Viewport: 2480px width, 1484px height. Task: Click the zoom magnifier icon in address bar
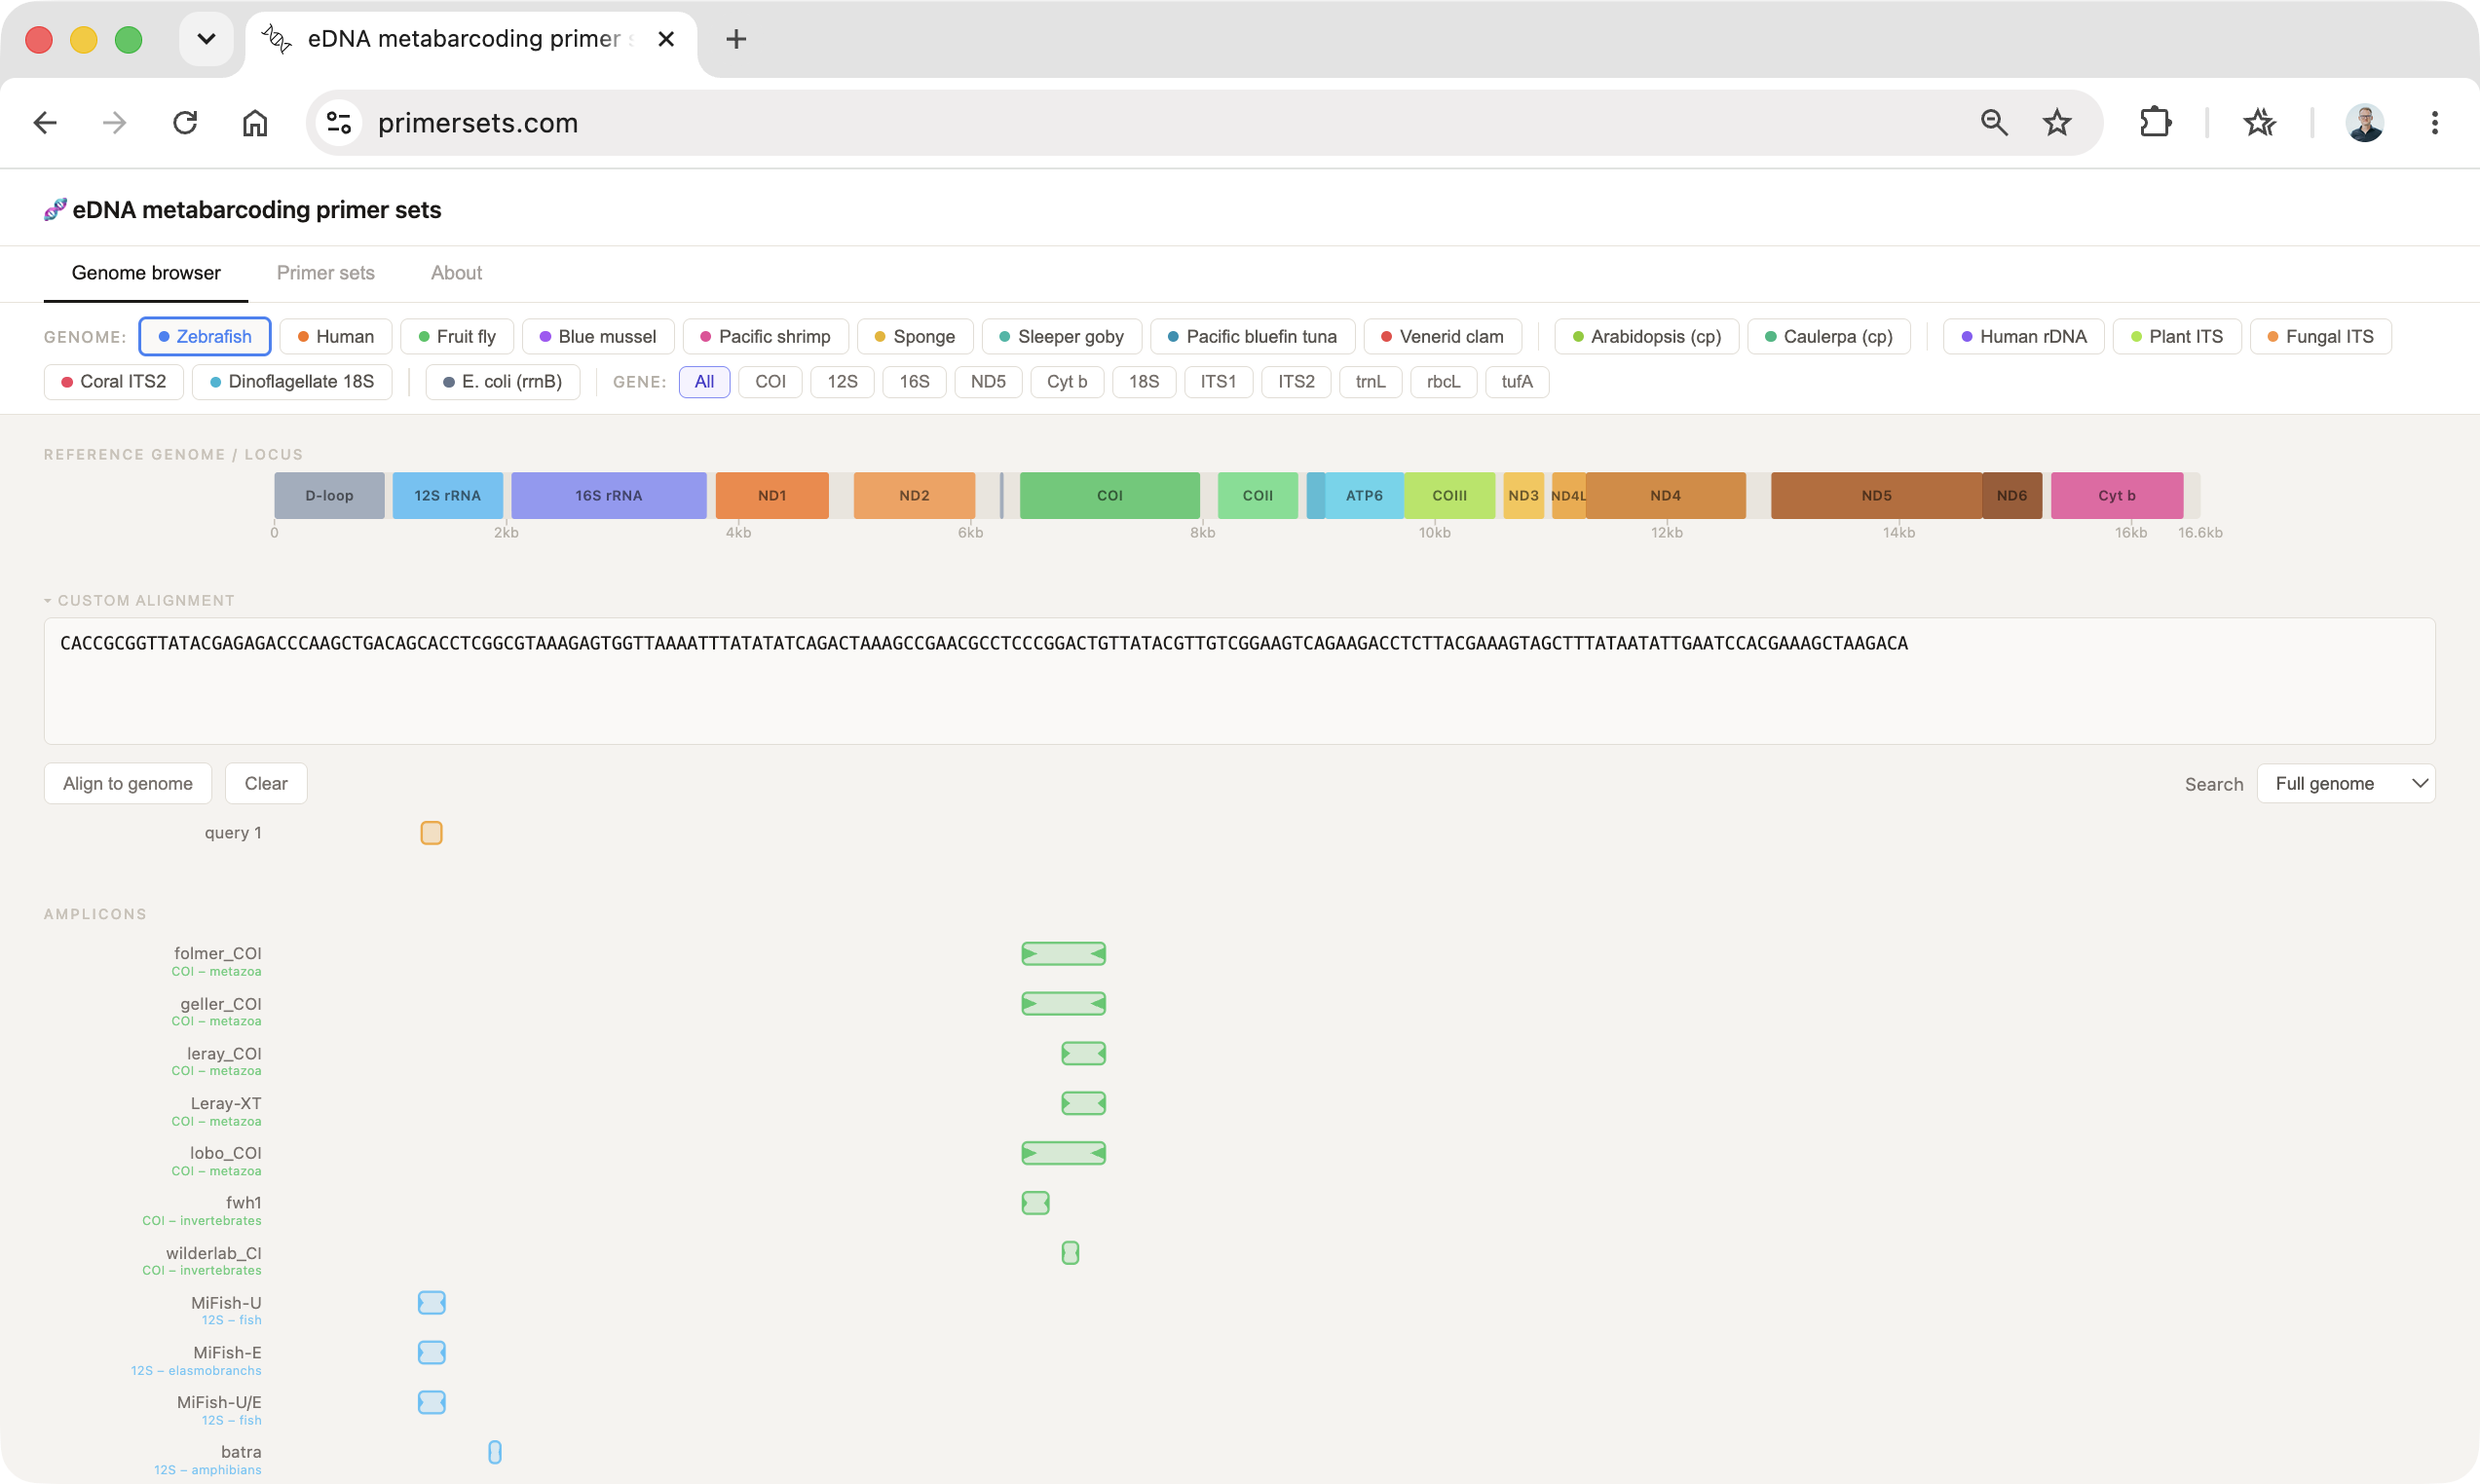1994,123
